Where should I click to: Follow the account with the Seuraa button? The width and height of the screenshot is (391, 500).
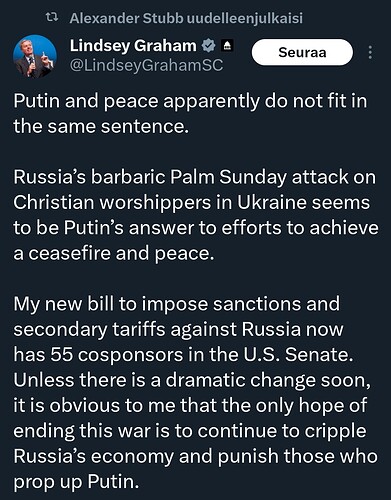click(x=302, y=52)
